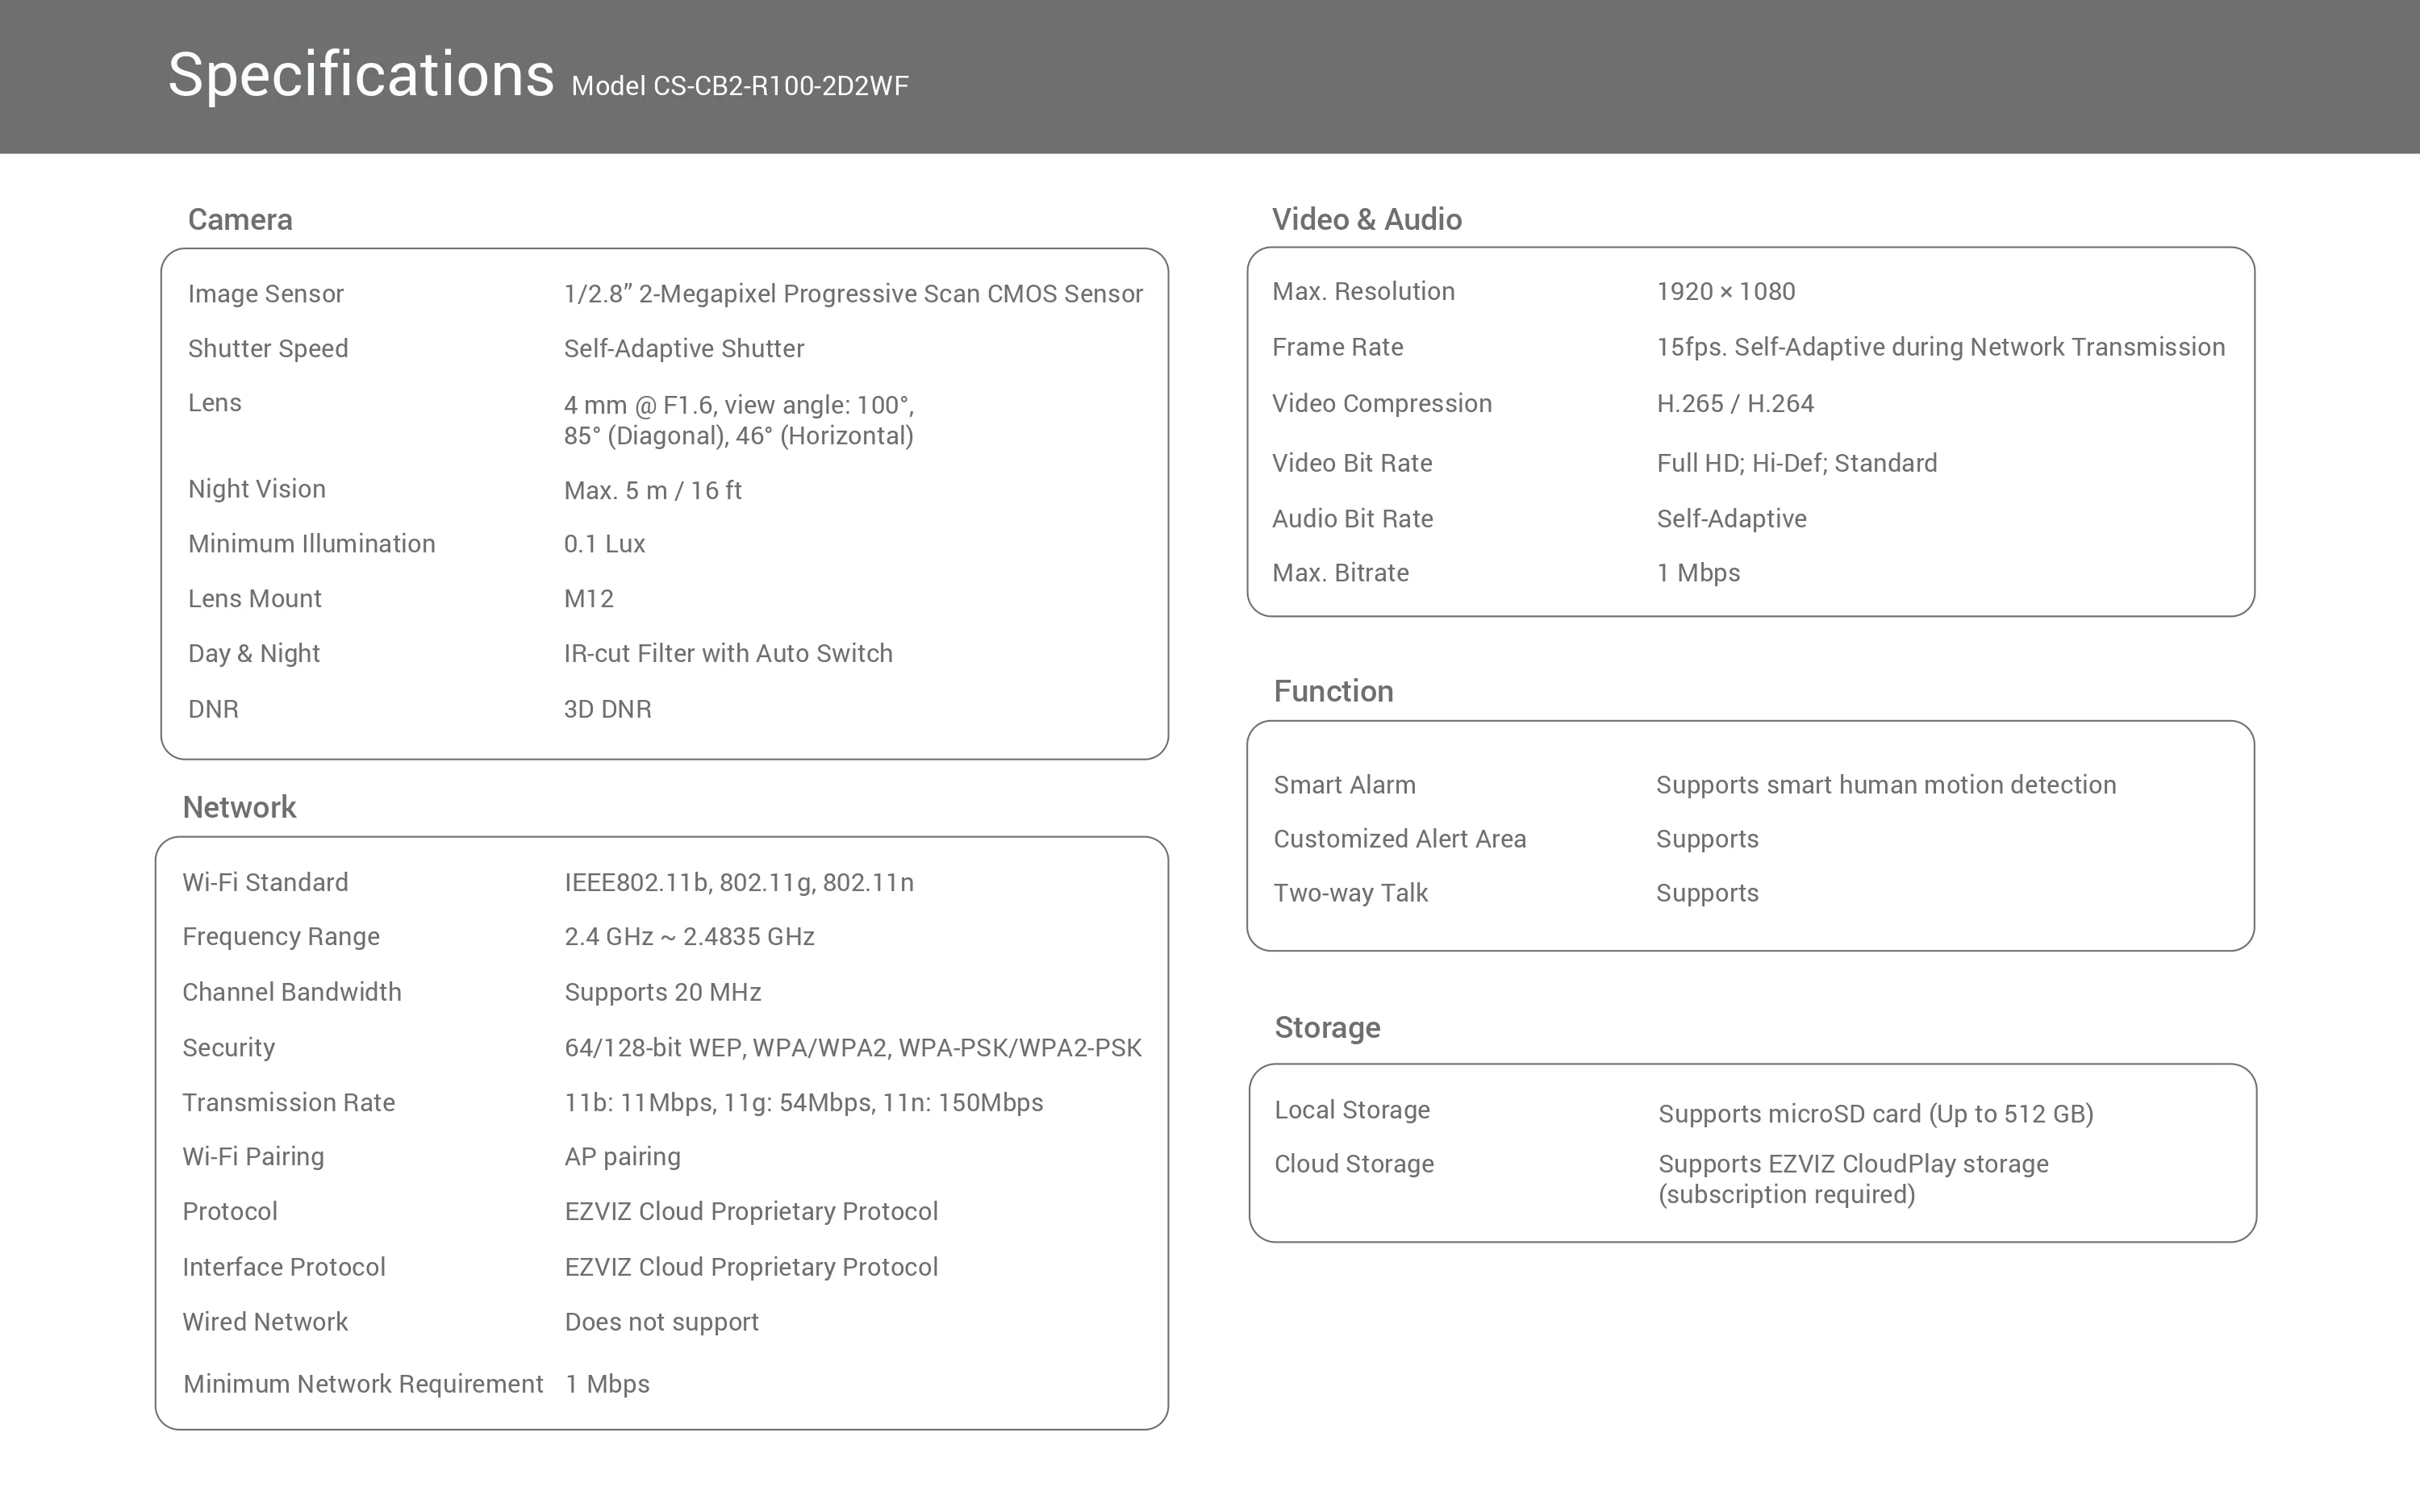2420x1512 pixels.
Task: Click the Video Compression label
Action: (1382, 403)
